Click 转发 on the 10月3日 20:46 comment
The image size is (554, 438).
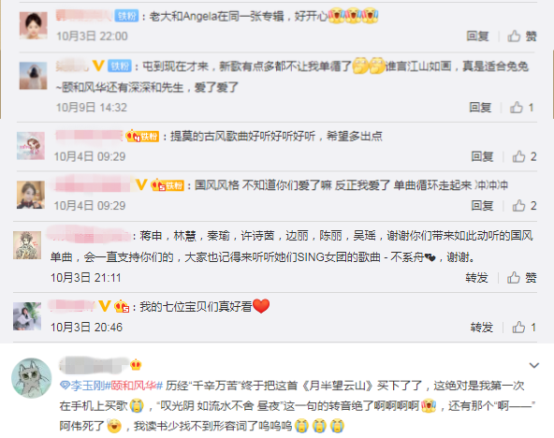point(482,327)
